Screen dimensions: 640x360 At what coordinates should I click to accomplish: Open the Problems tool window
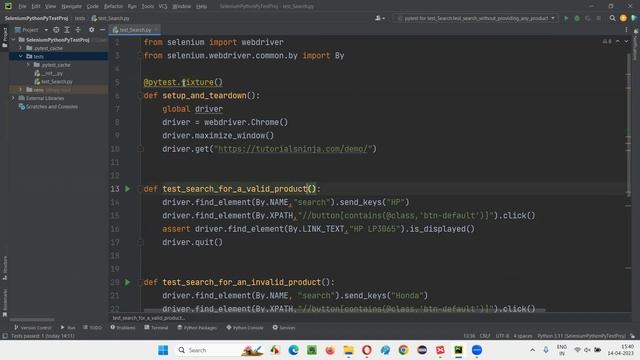(123, 327)
